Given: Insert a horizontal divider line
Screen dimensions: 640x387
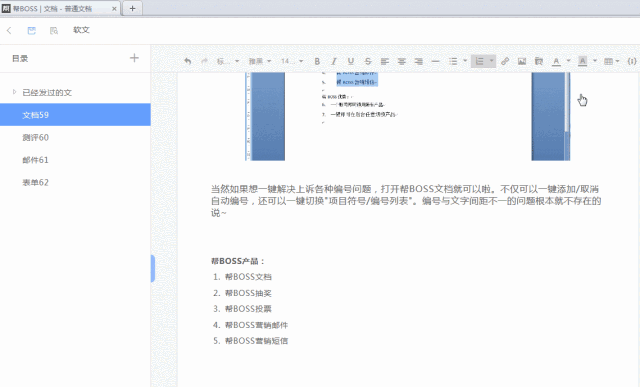Looking at the screenshot, I should [436, 61].
